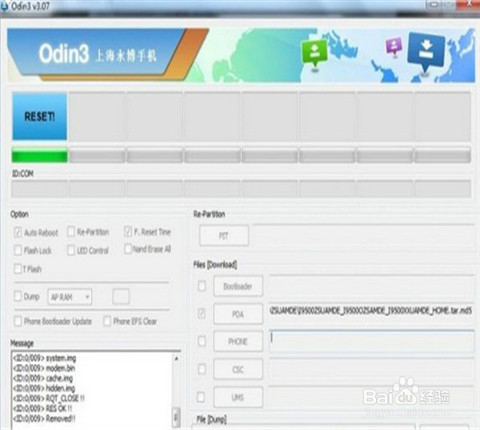Toggle the F. Reset Time checkbox
The image size is (480, 430).
pos(128,231)
